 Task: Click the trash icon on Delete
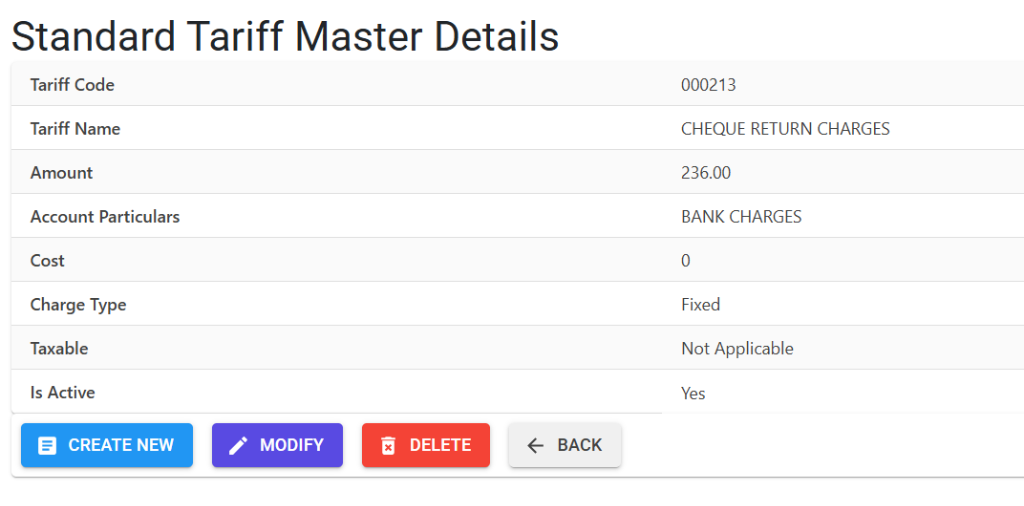(388, 446)
